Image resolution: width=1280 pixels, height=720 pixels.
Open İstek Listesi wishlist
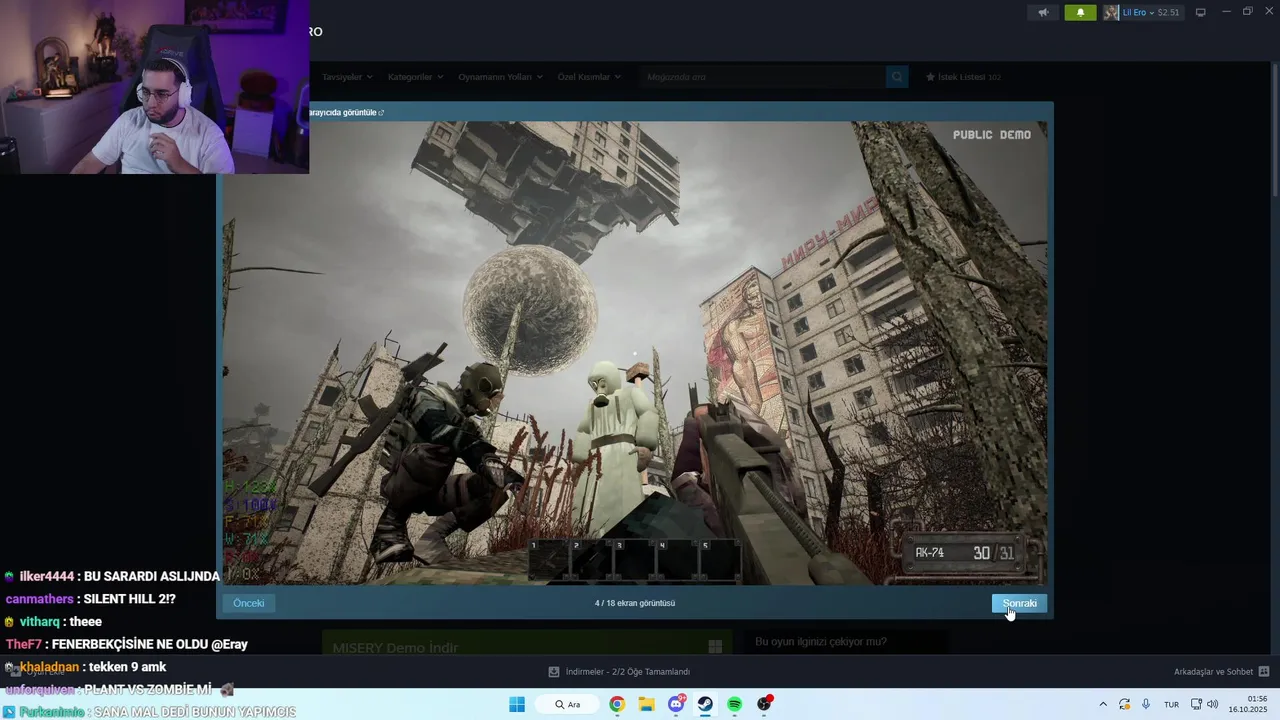coord(963,77)
